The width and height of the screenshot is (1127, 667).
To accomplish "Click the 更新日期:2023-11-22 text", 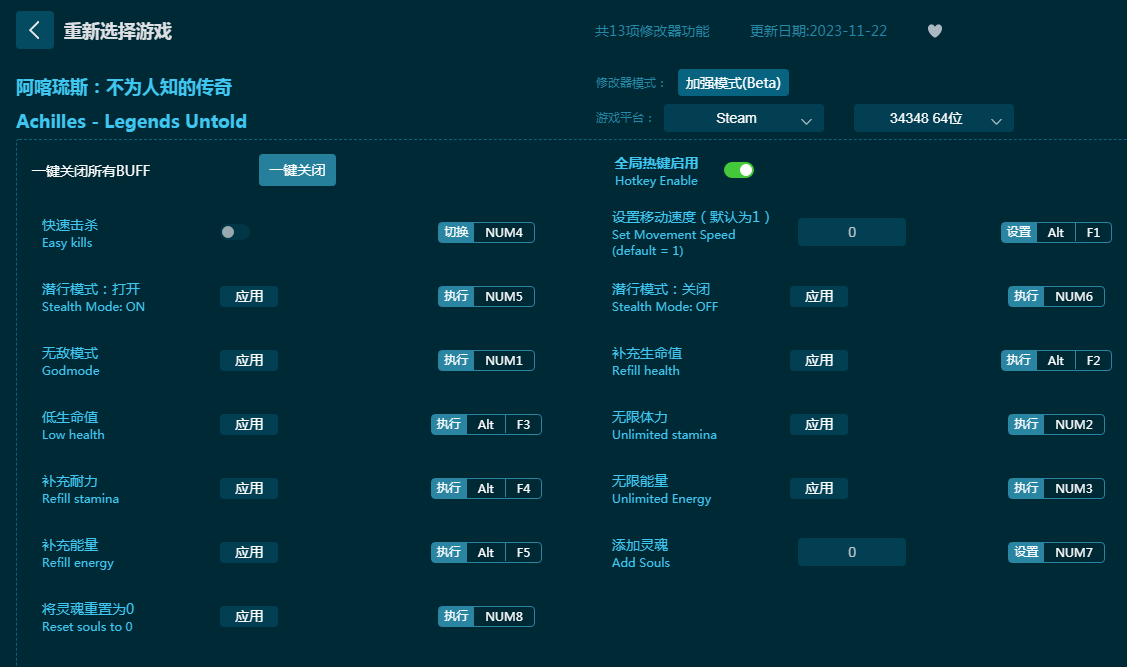I will point(819,31).
